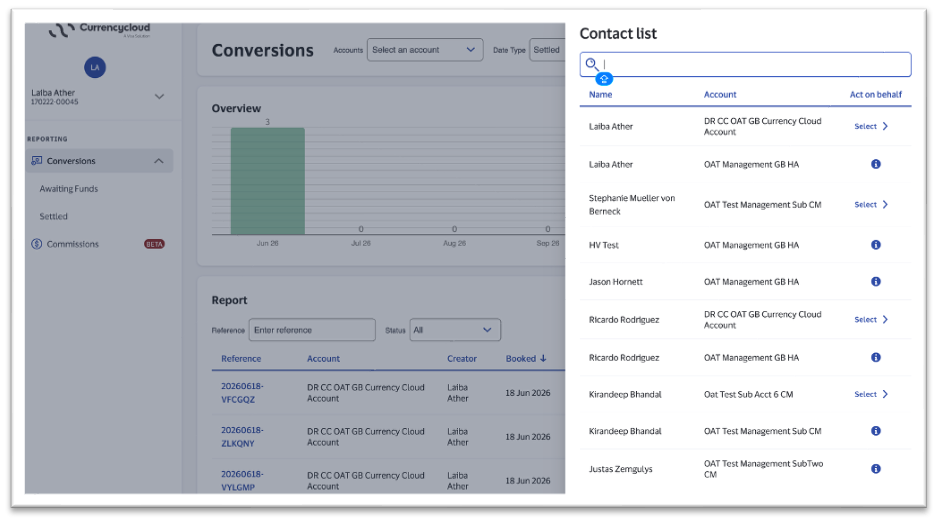Image resolution: width=938 pixels, height=522 pixels.
Task: Click the Jun 26 chart bar
Action: 267,181
